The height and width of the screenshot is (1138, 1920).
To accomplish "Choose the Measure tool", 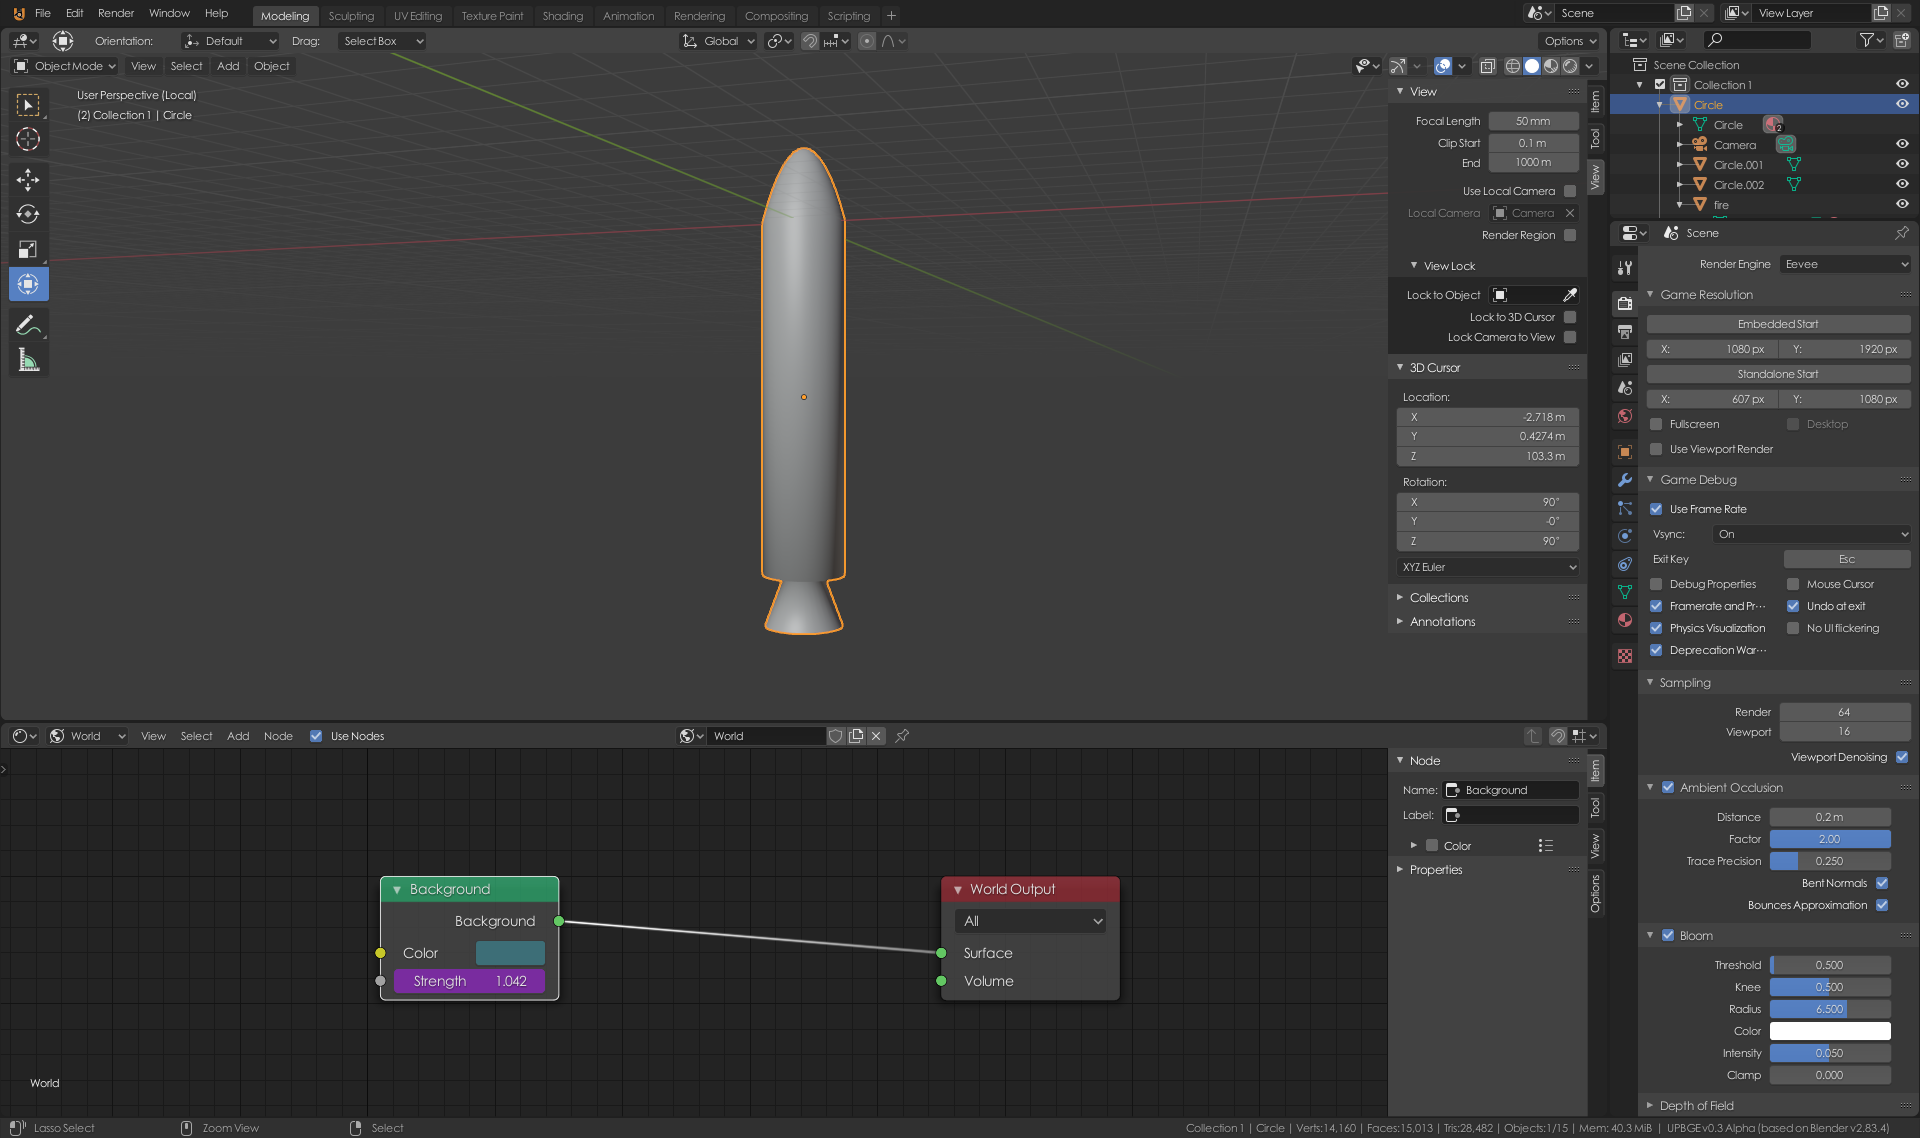I will point(28,360).
